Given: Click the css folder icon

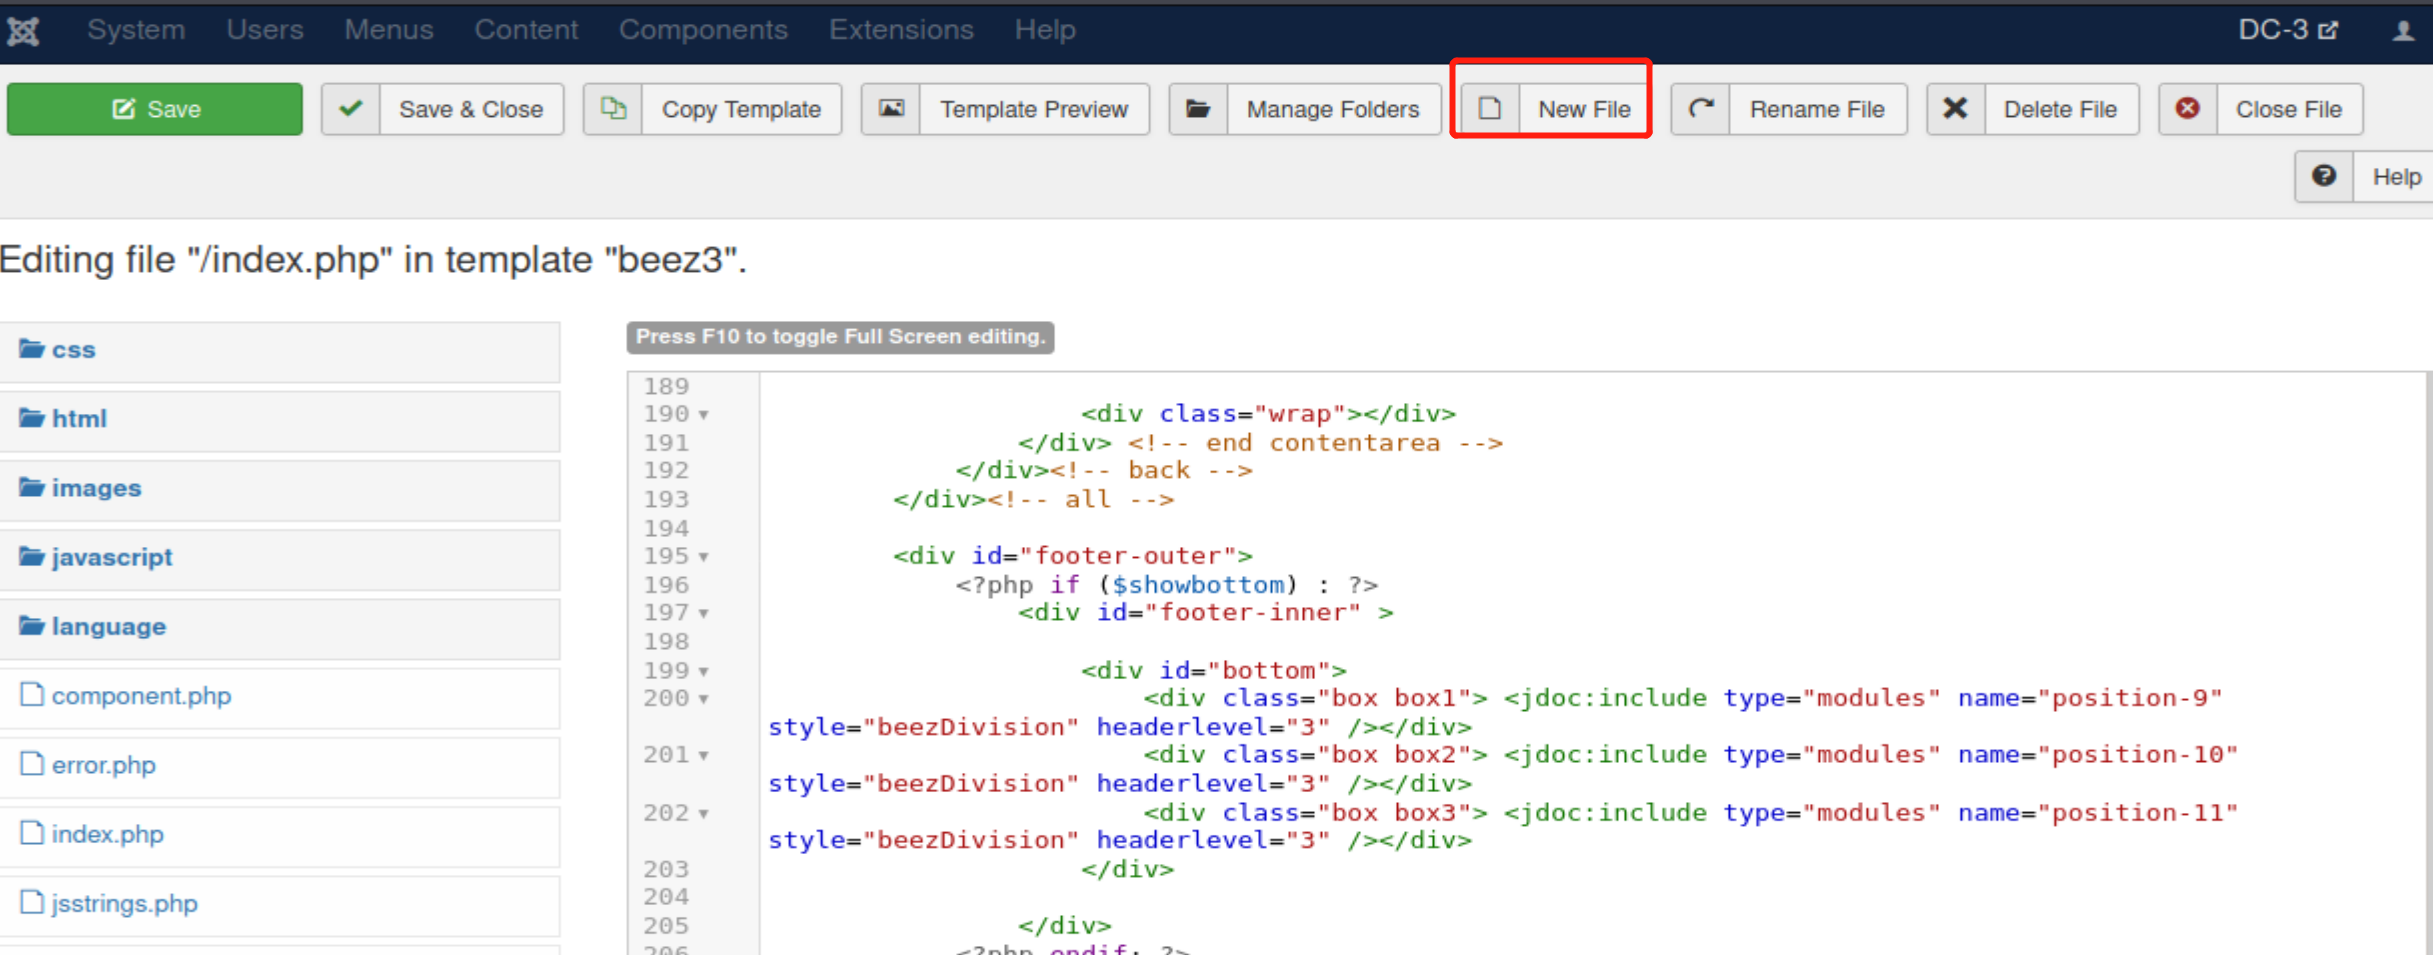Looking at the screenshot, I should [x=32, y=348].
